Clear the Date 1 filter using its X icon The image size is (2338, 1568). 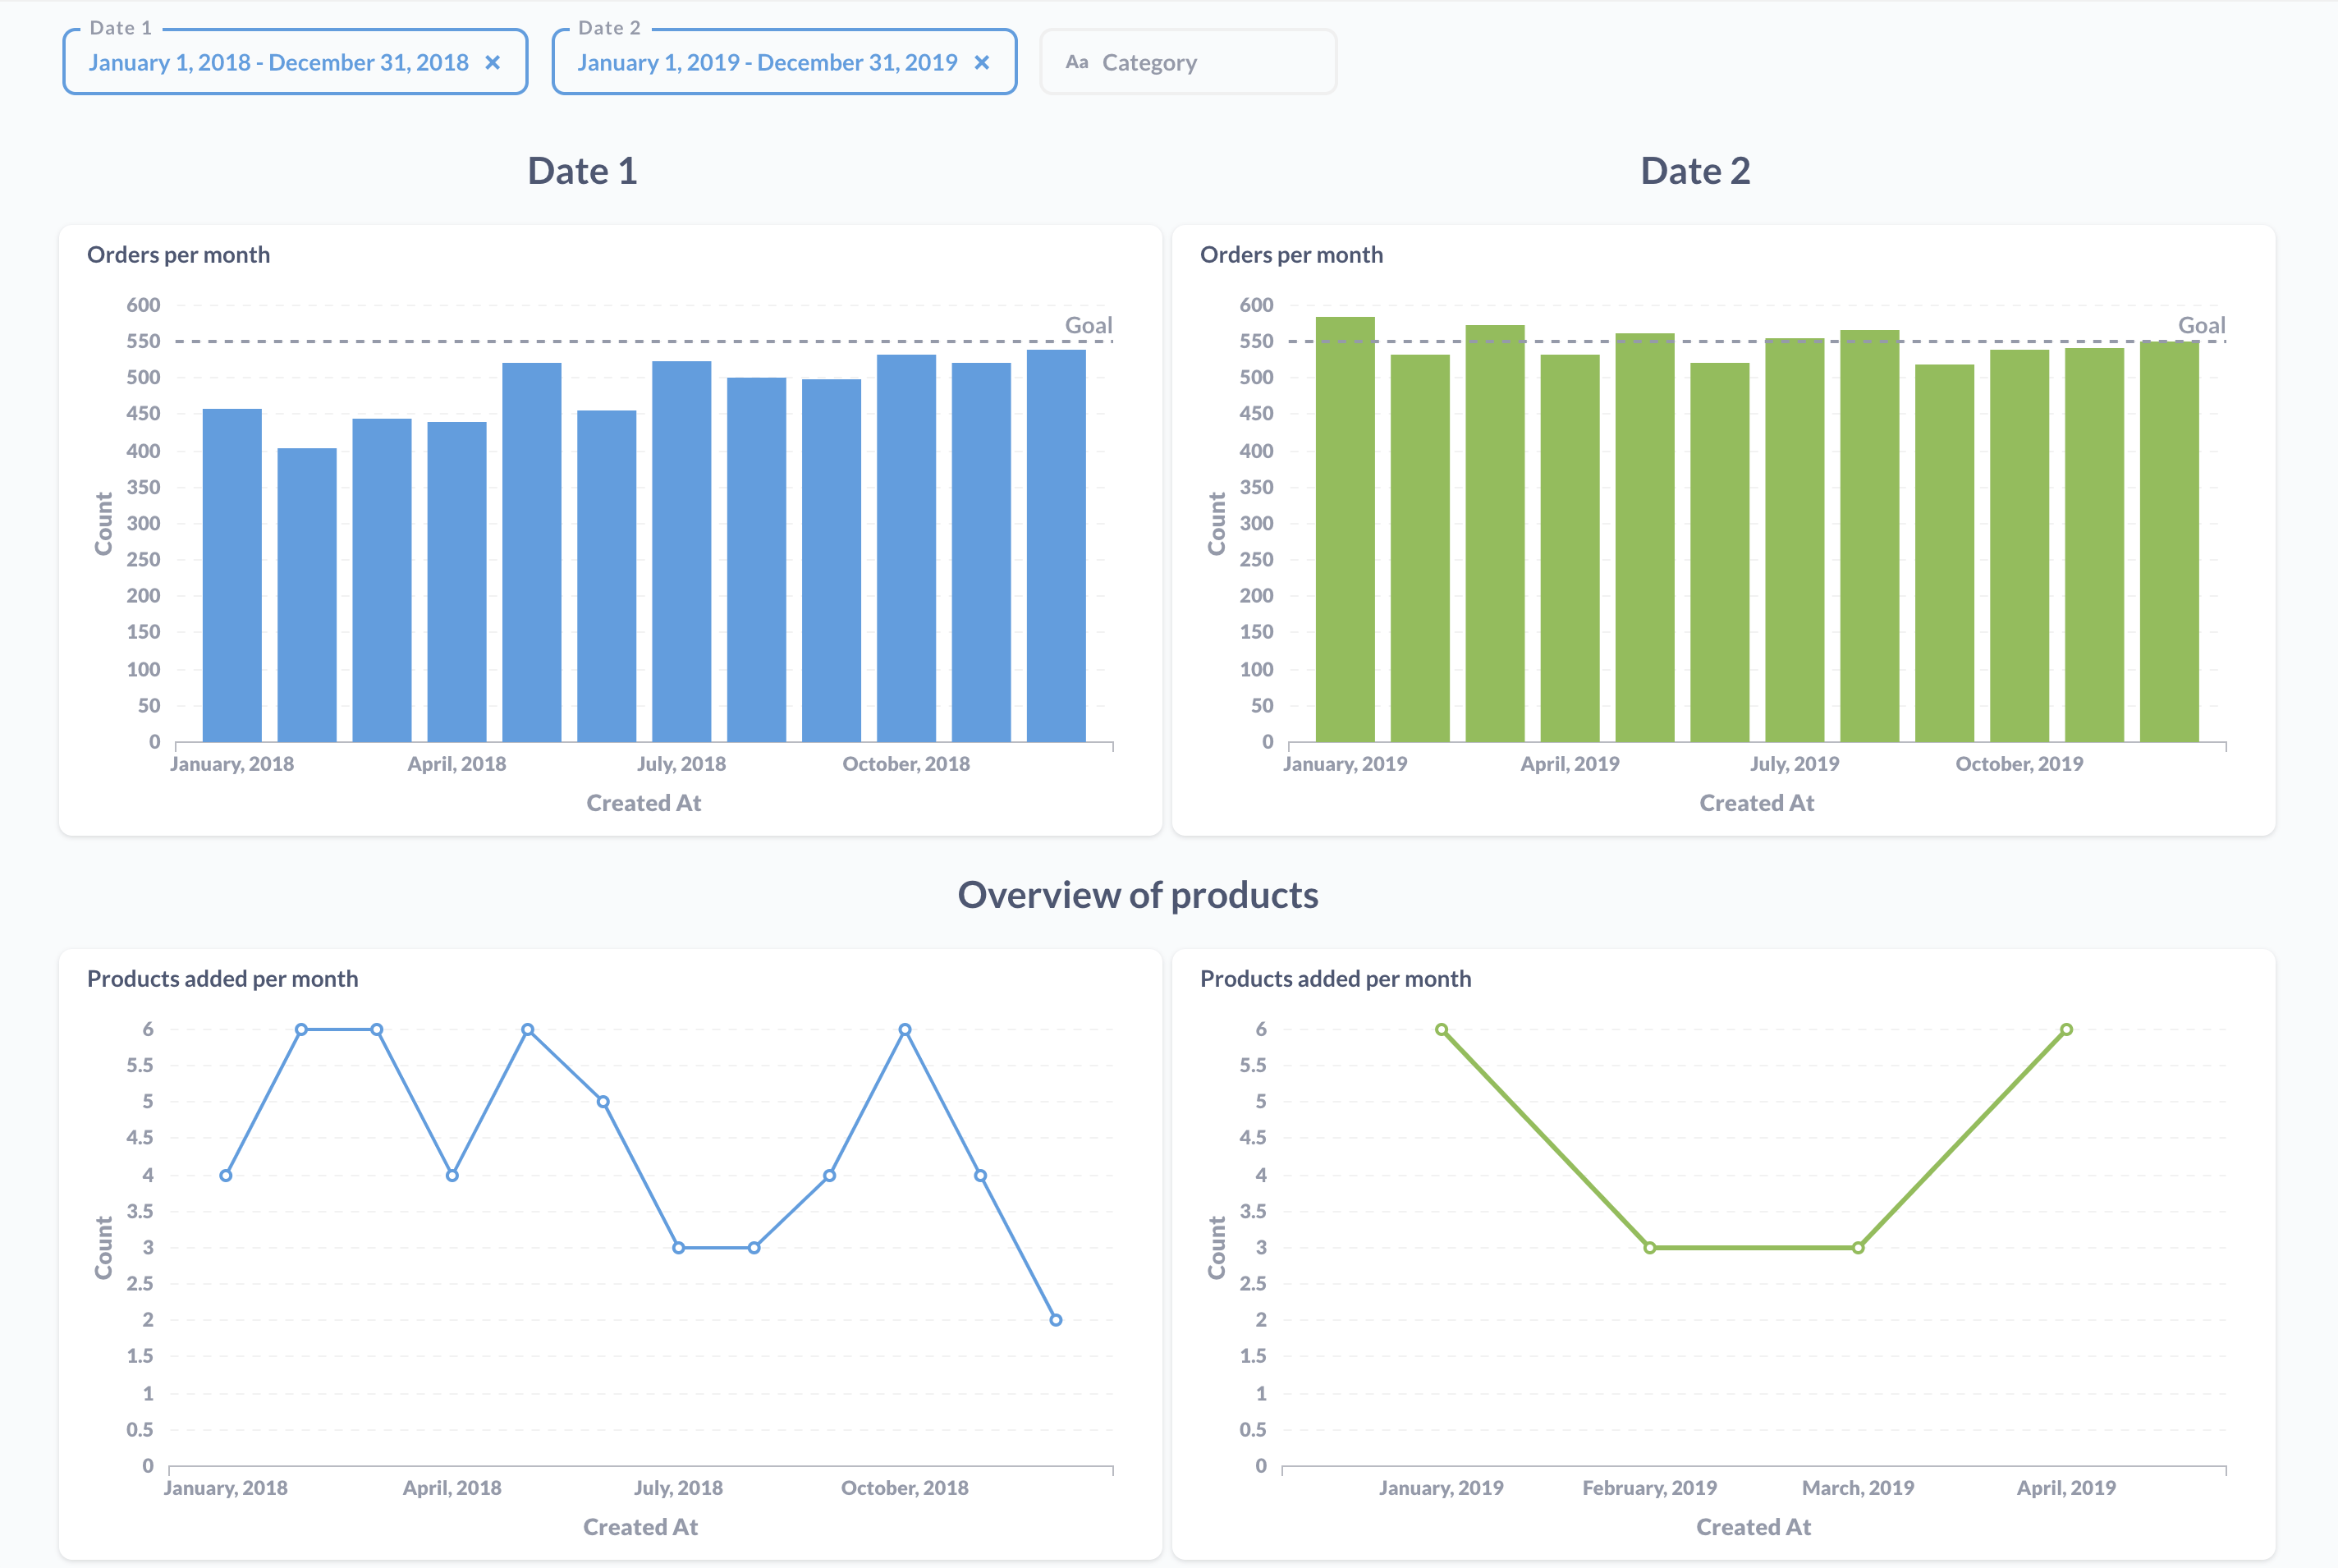[493, 62]
